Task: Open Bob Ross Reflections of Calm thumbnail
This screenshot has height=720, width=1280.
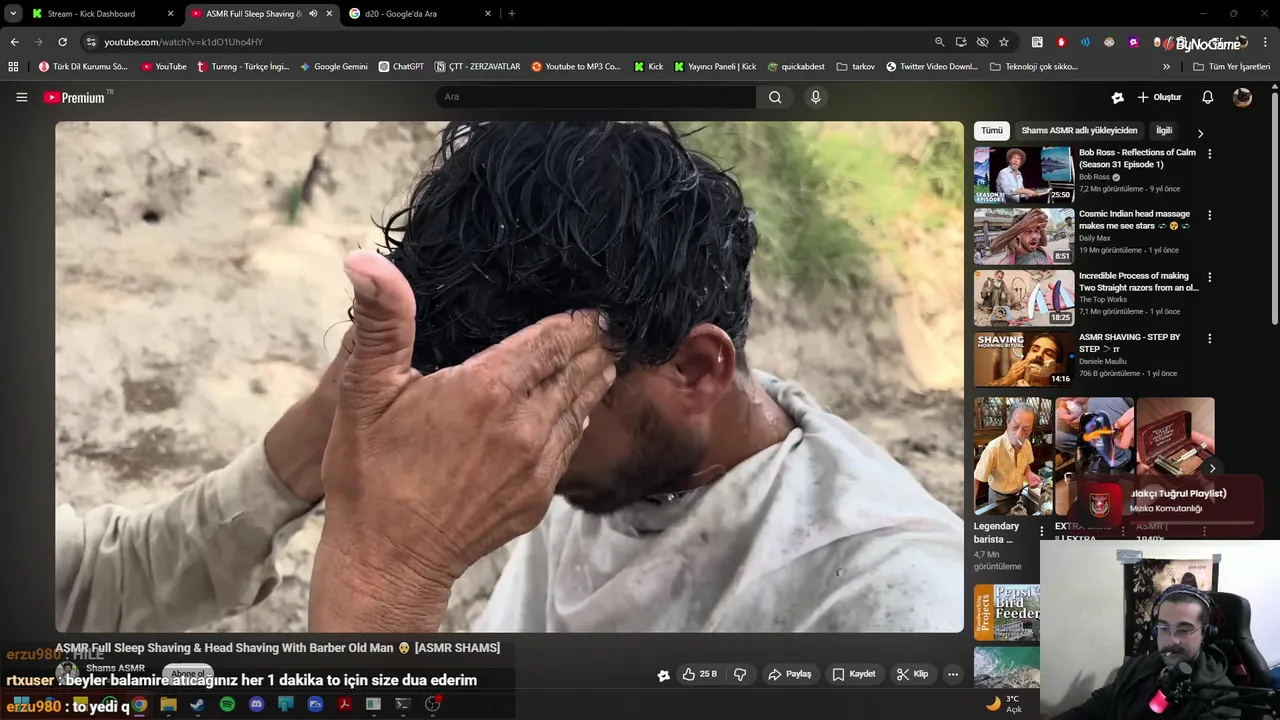Action: click(1024, 175)
